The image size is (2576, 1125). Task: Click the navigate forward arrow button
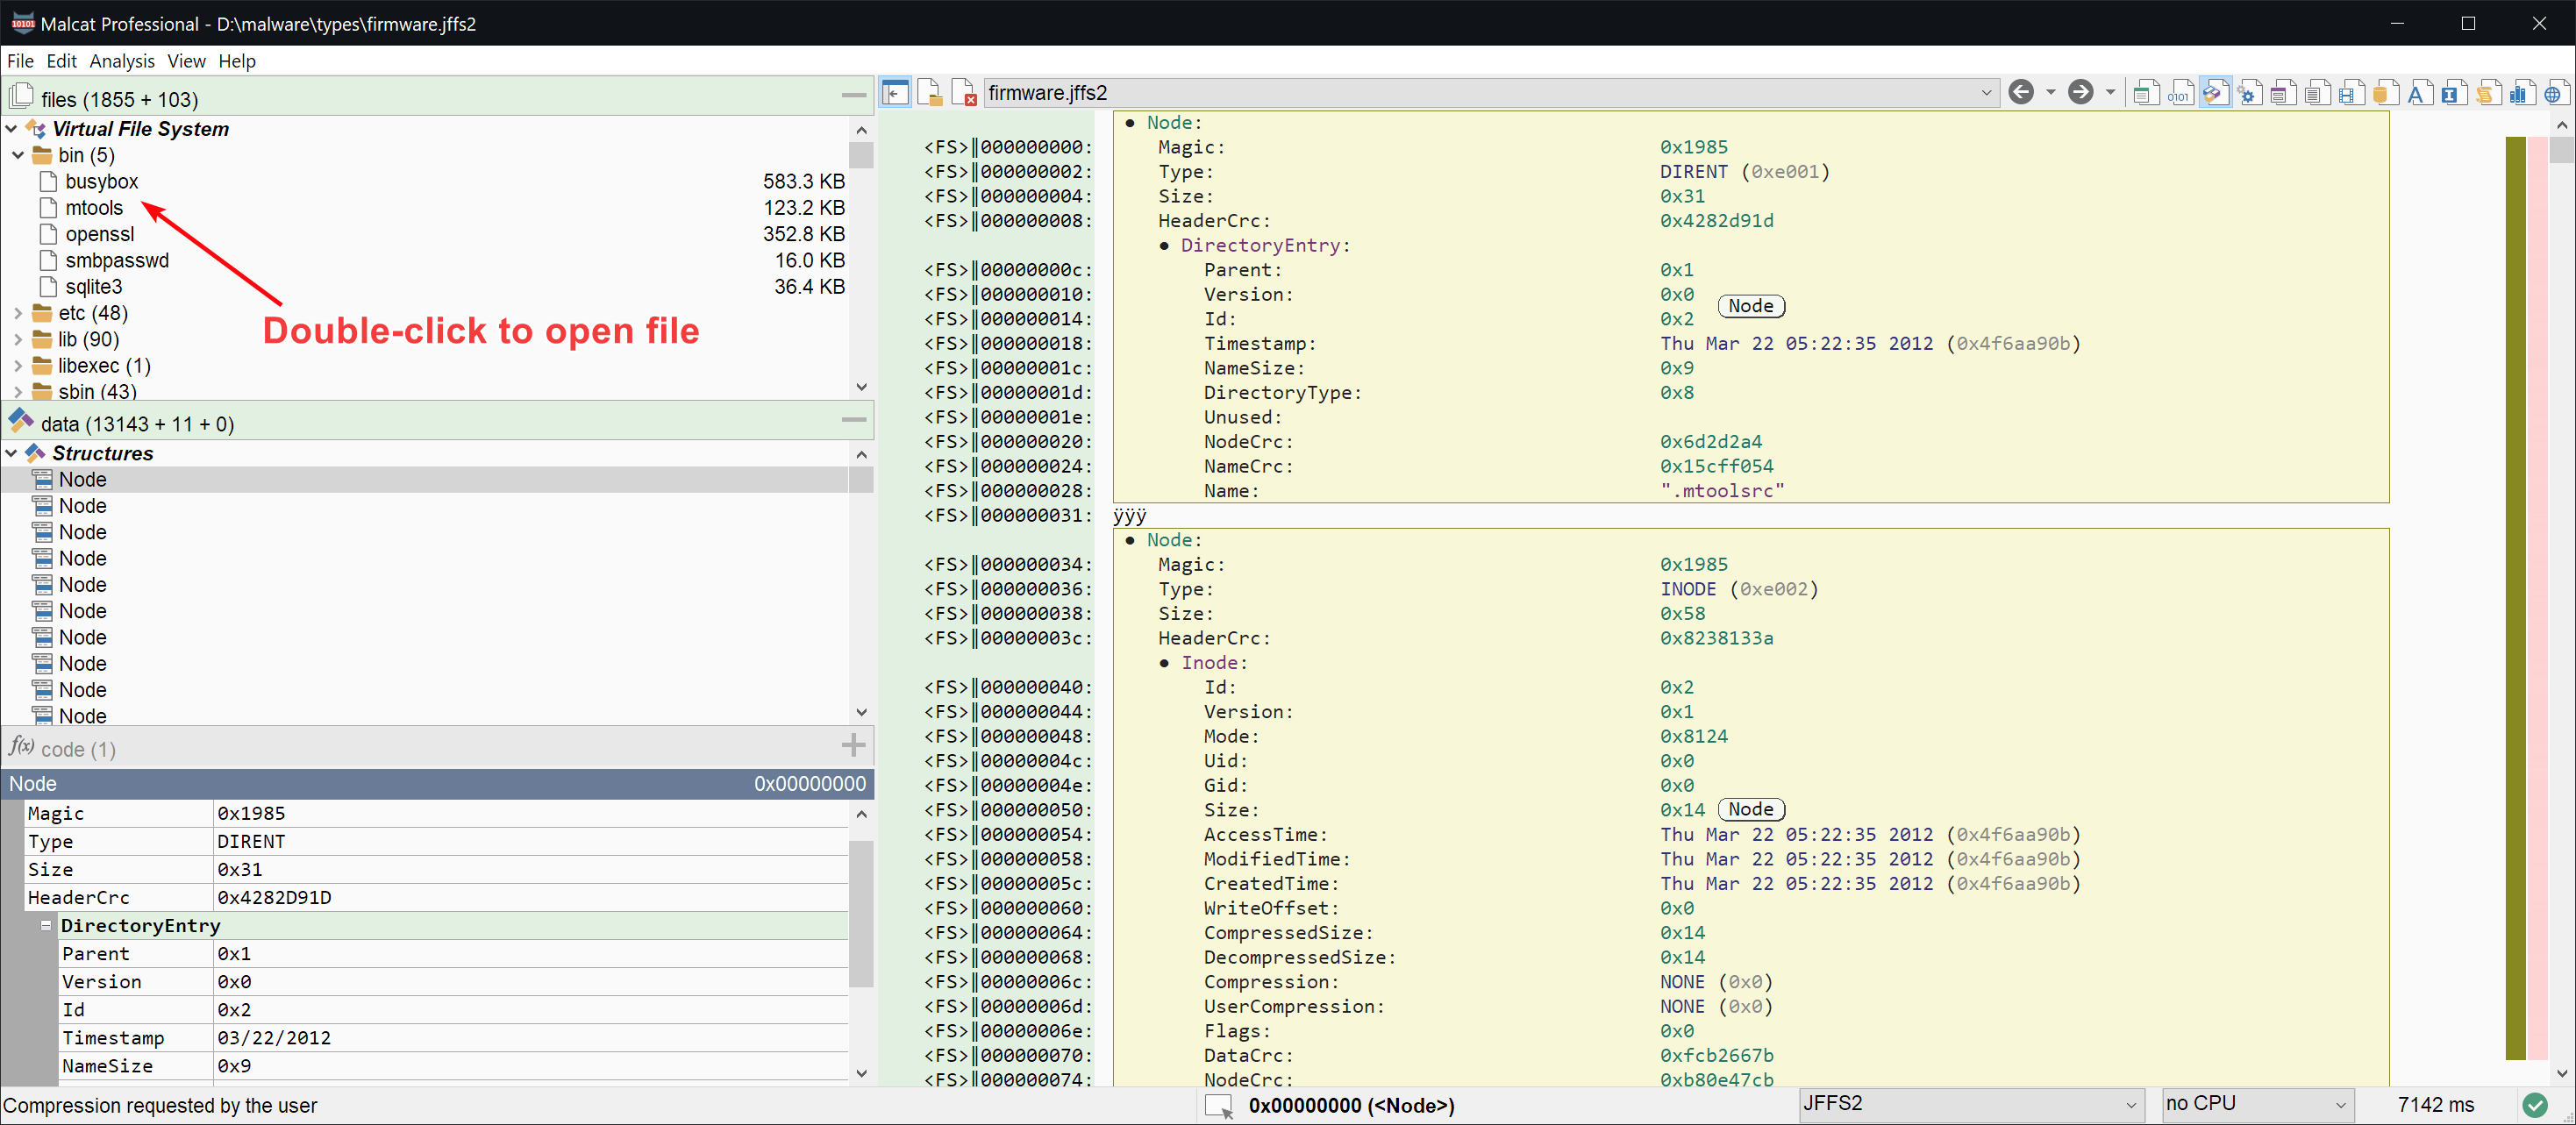(2080, 93)
